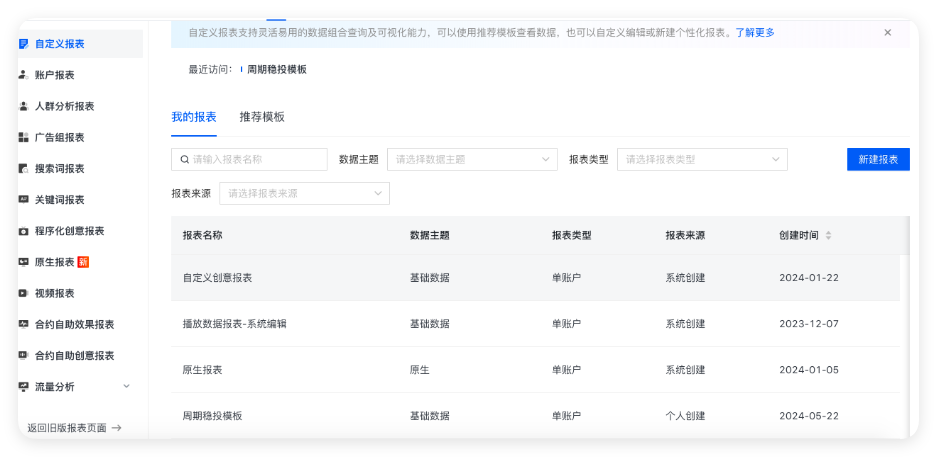The height and width of the screenshot is (457, 937).
Task: Click the 合约自助效果报表 icon
Action: point(24,324)
